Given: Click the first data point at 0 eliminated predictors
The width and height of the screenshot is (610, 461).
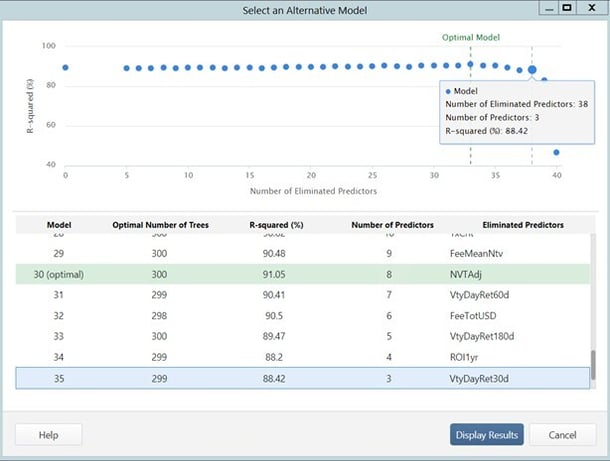Looking at the screenshot, I should [x=65, y=68].
